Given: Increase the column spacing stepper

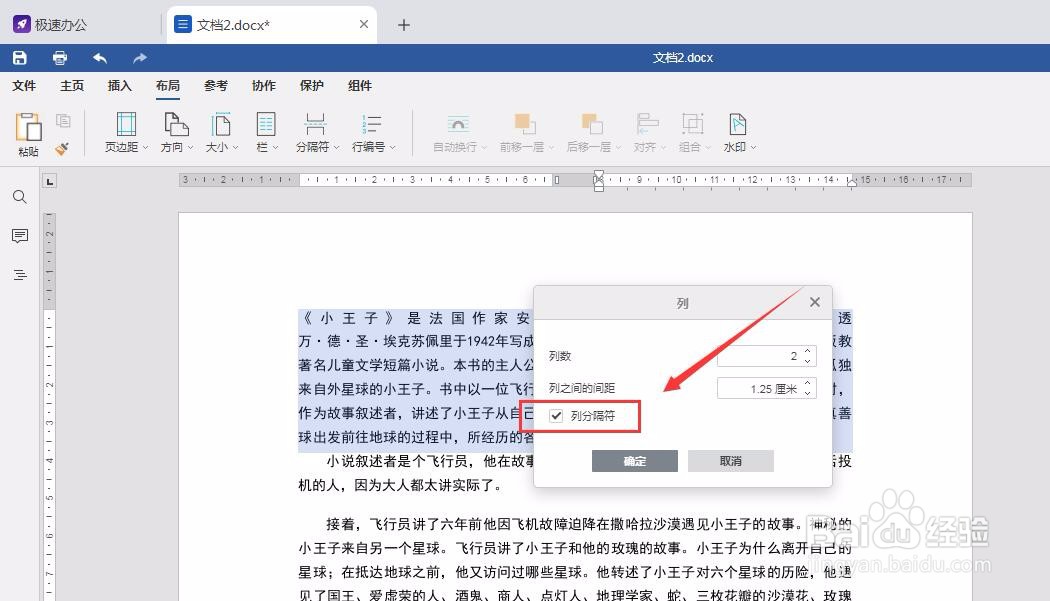Looking at the screenshot, I should [x=808, y=383].
